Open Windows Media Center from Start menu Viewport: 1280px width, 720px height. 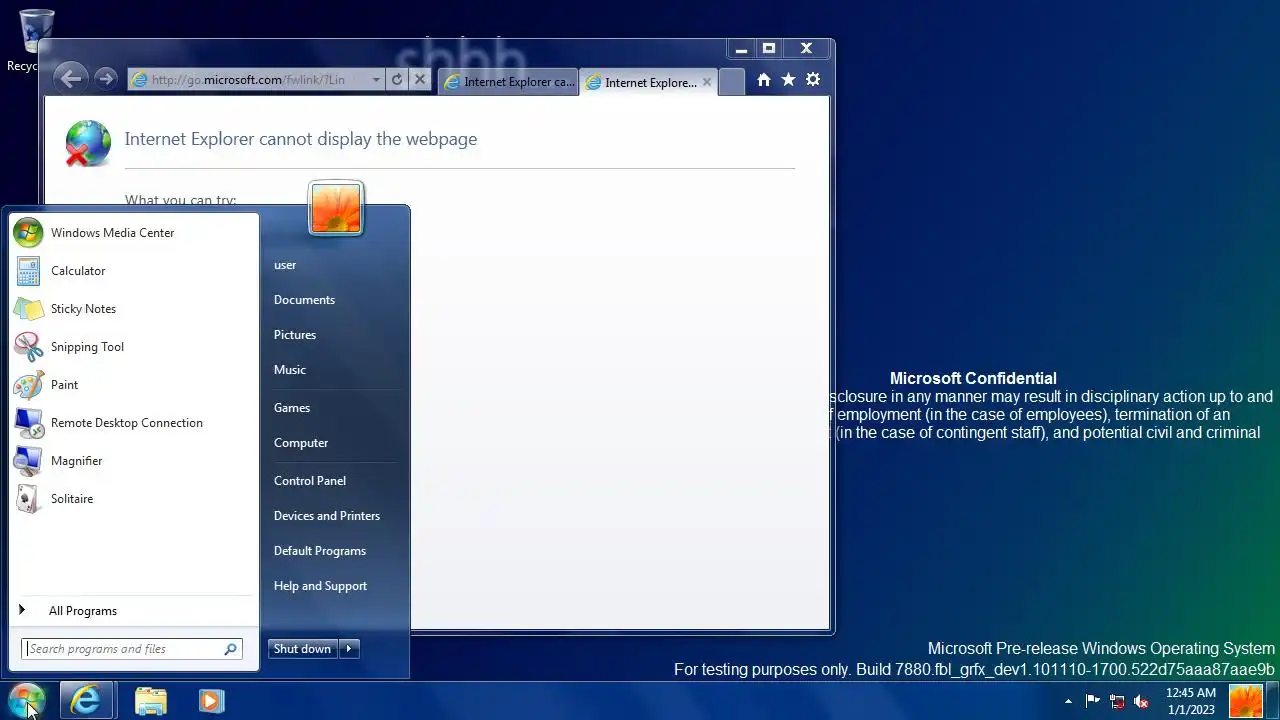click(133, 233)
